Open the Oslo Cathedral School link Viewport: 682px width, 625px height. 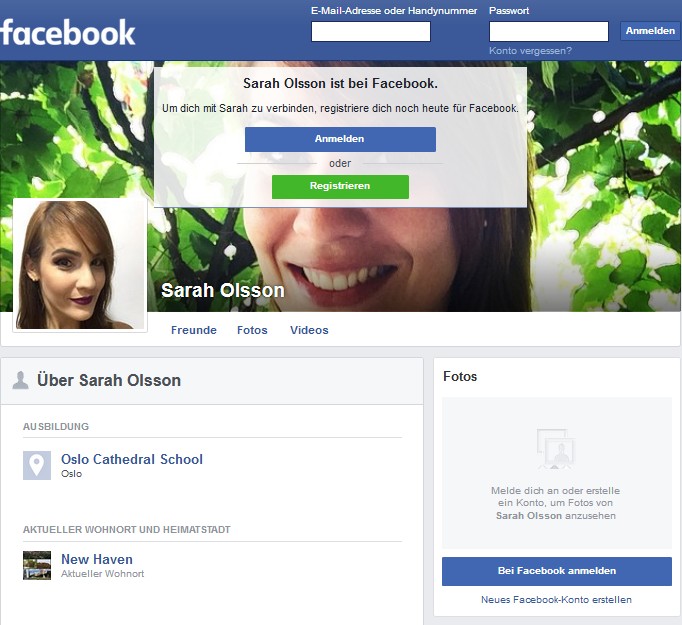[132, 459]
